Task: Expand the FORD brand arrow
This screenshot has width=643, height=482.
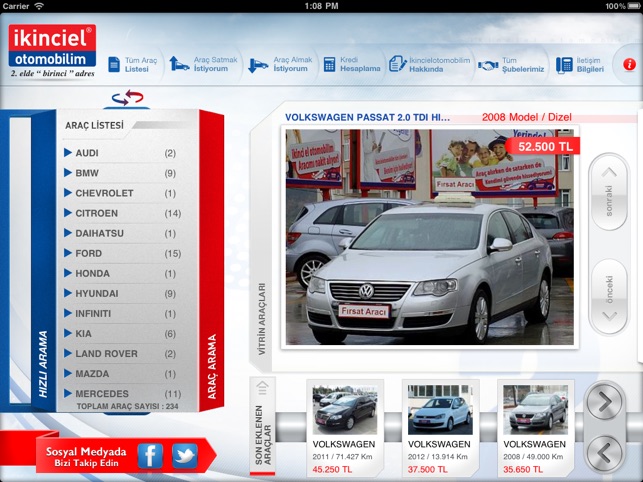Action: pos(68,253)
